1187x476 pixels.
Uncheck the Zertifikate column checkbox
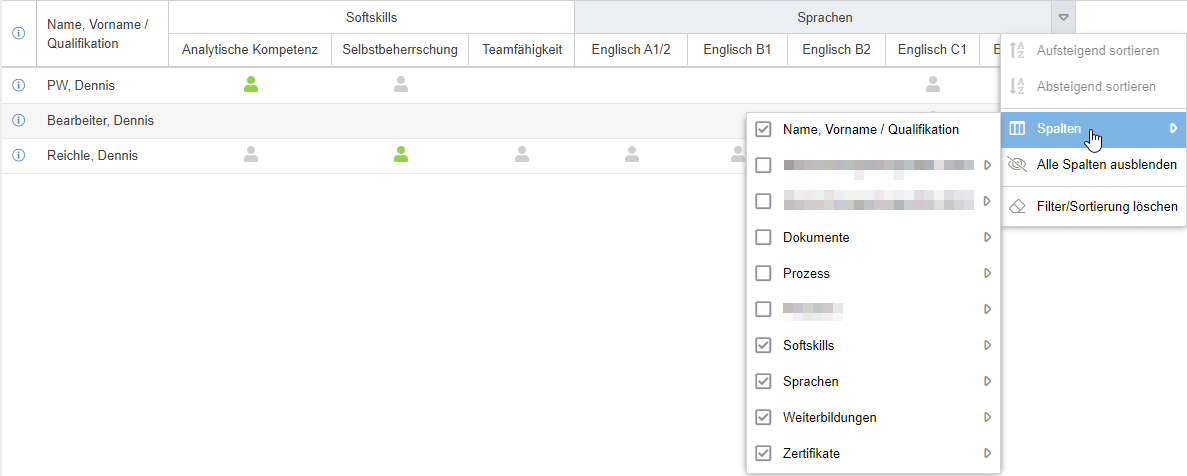(764, 454)
